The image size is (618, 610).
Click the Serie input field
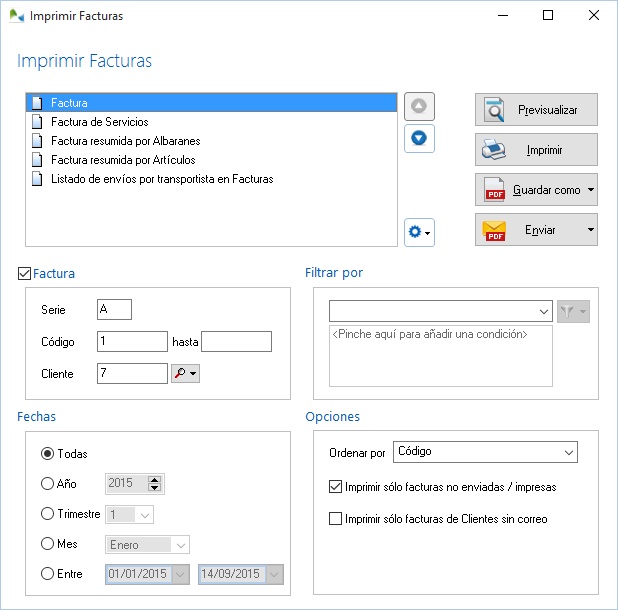click(114, 310)
